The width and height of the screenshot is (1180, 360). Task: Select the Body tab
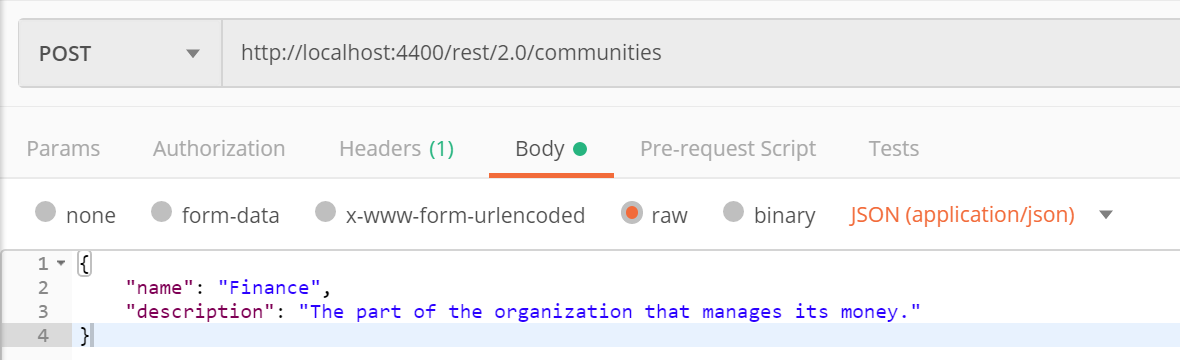click(551, 148)
